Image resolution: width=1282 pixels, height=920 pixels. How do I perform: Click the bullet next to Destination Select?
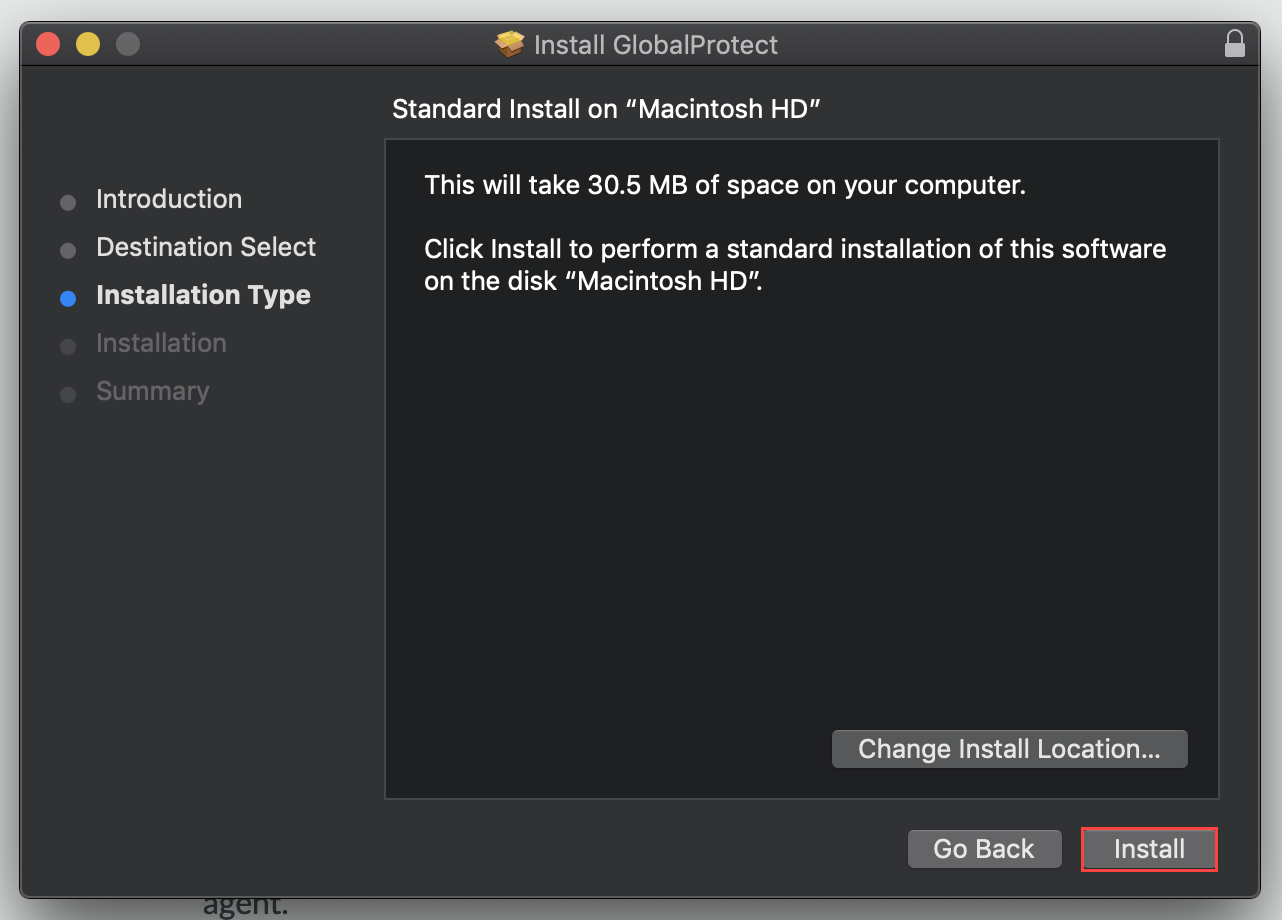tap(68, 250)
